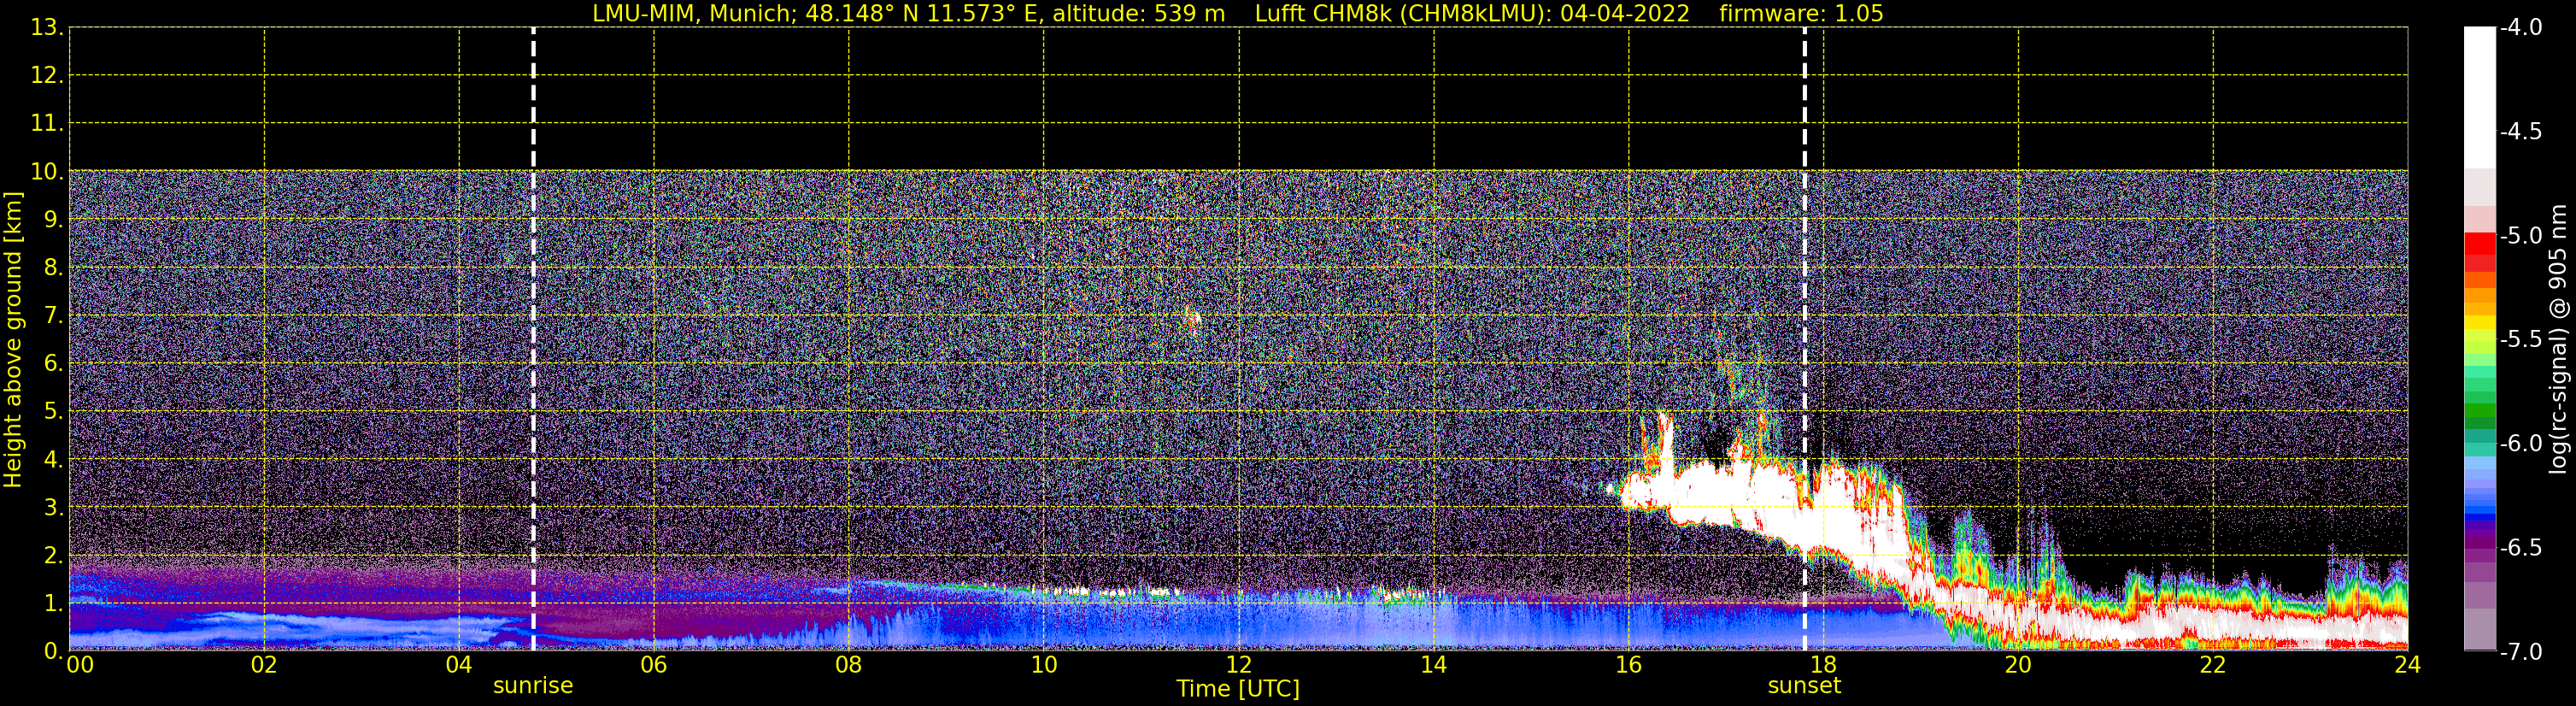Click the time axis tick label '04'

(459, 665)
